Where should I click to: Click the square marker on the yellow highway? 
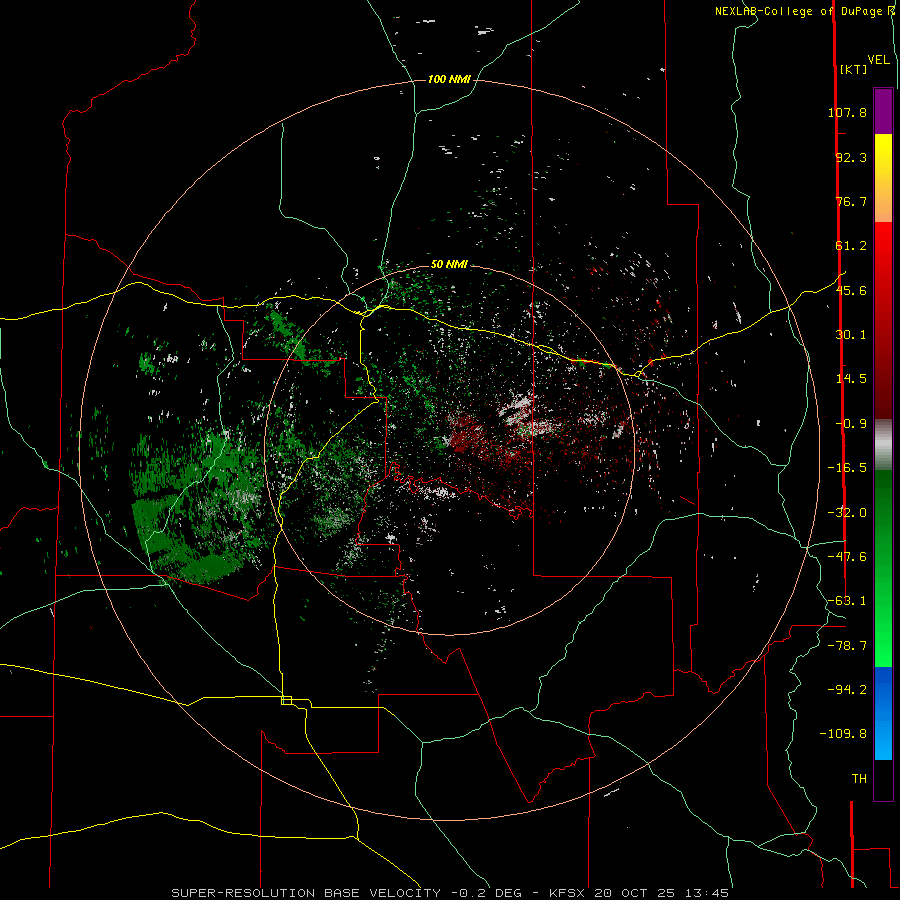point(286,700)
